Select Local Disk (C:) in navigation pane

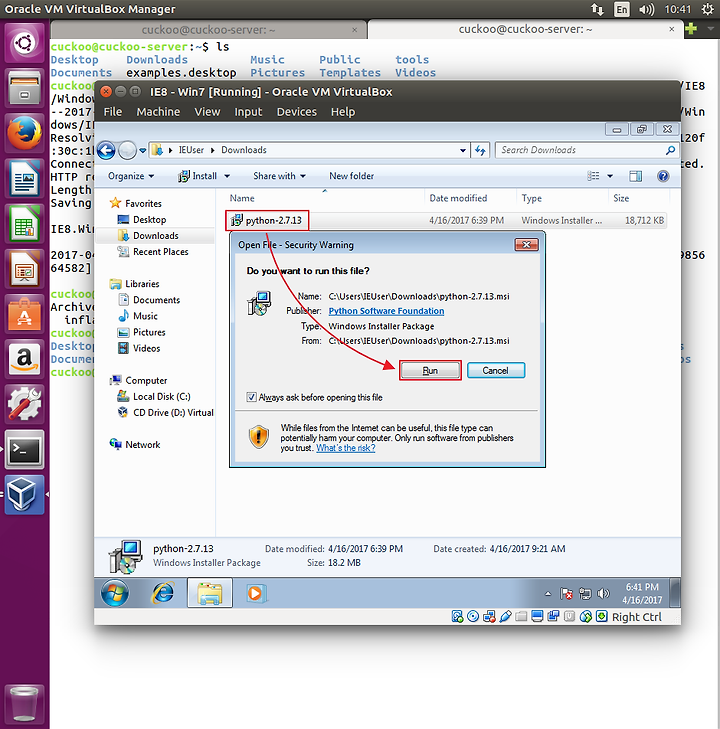(161, 397)
